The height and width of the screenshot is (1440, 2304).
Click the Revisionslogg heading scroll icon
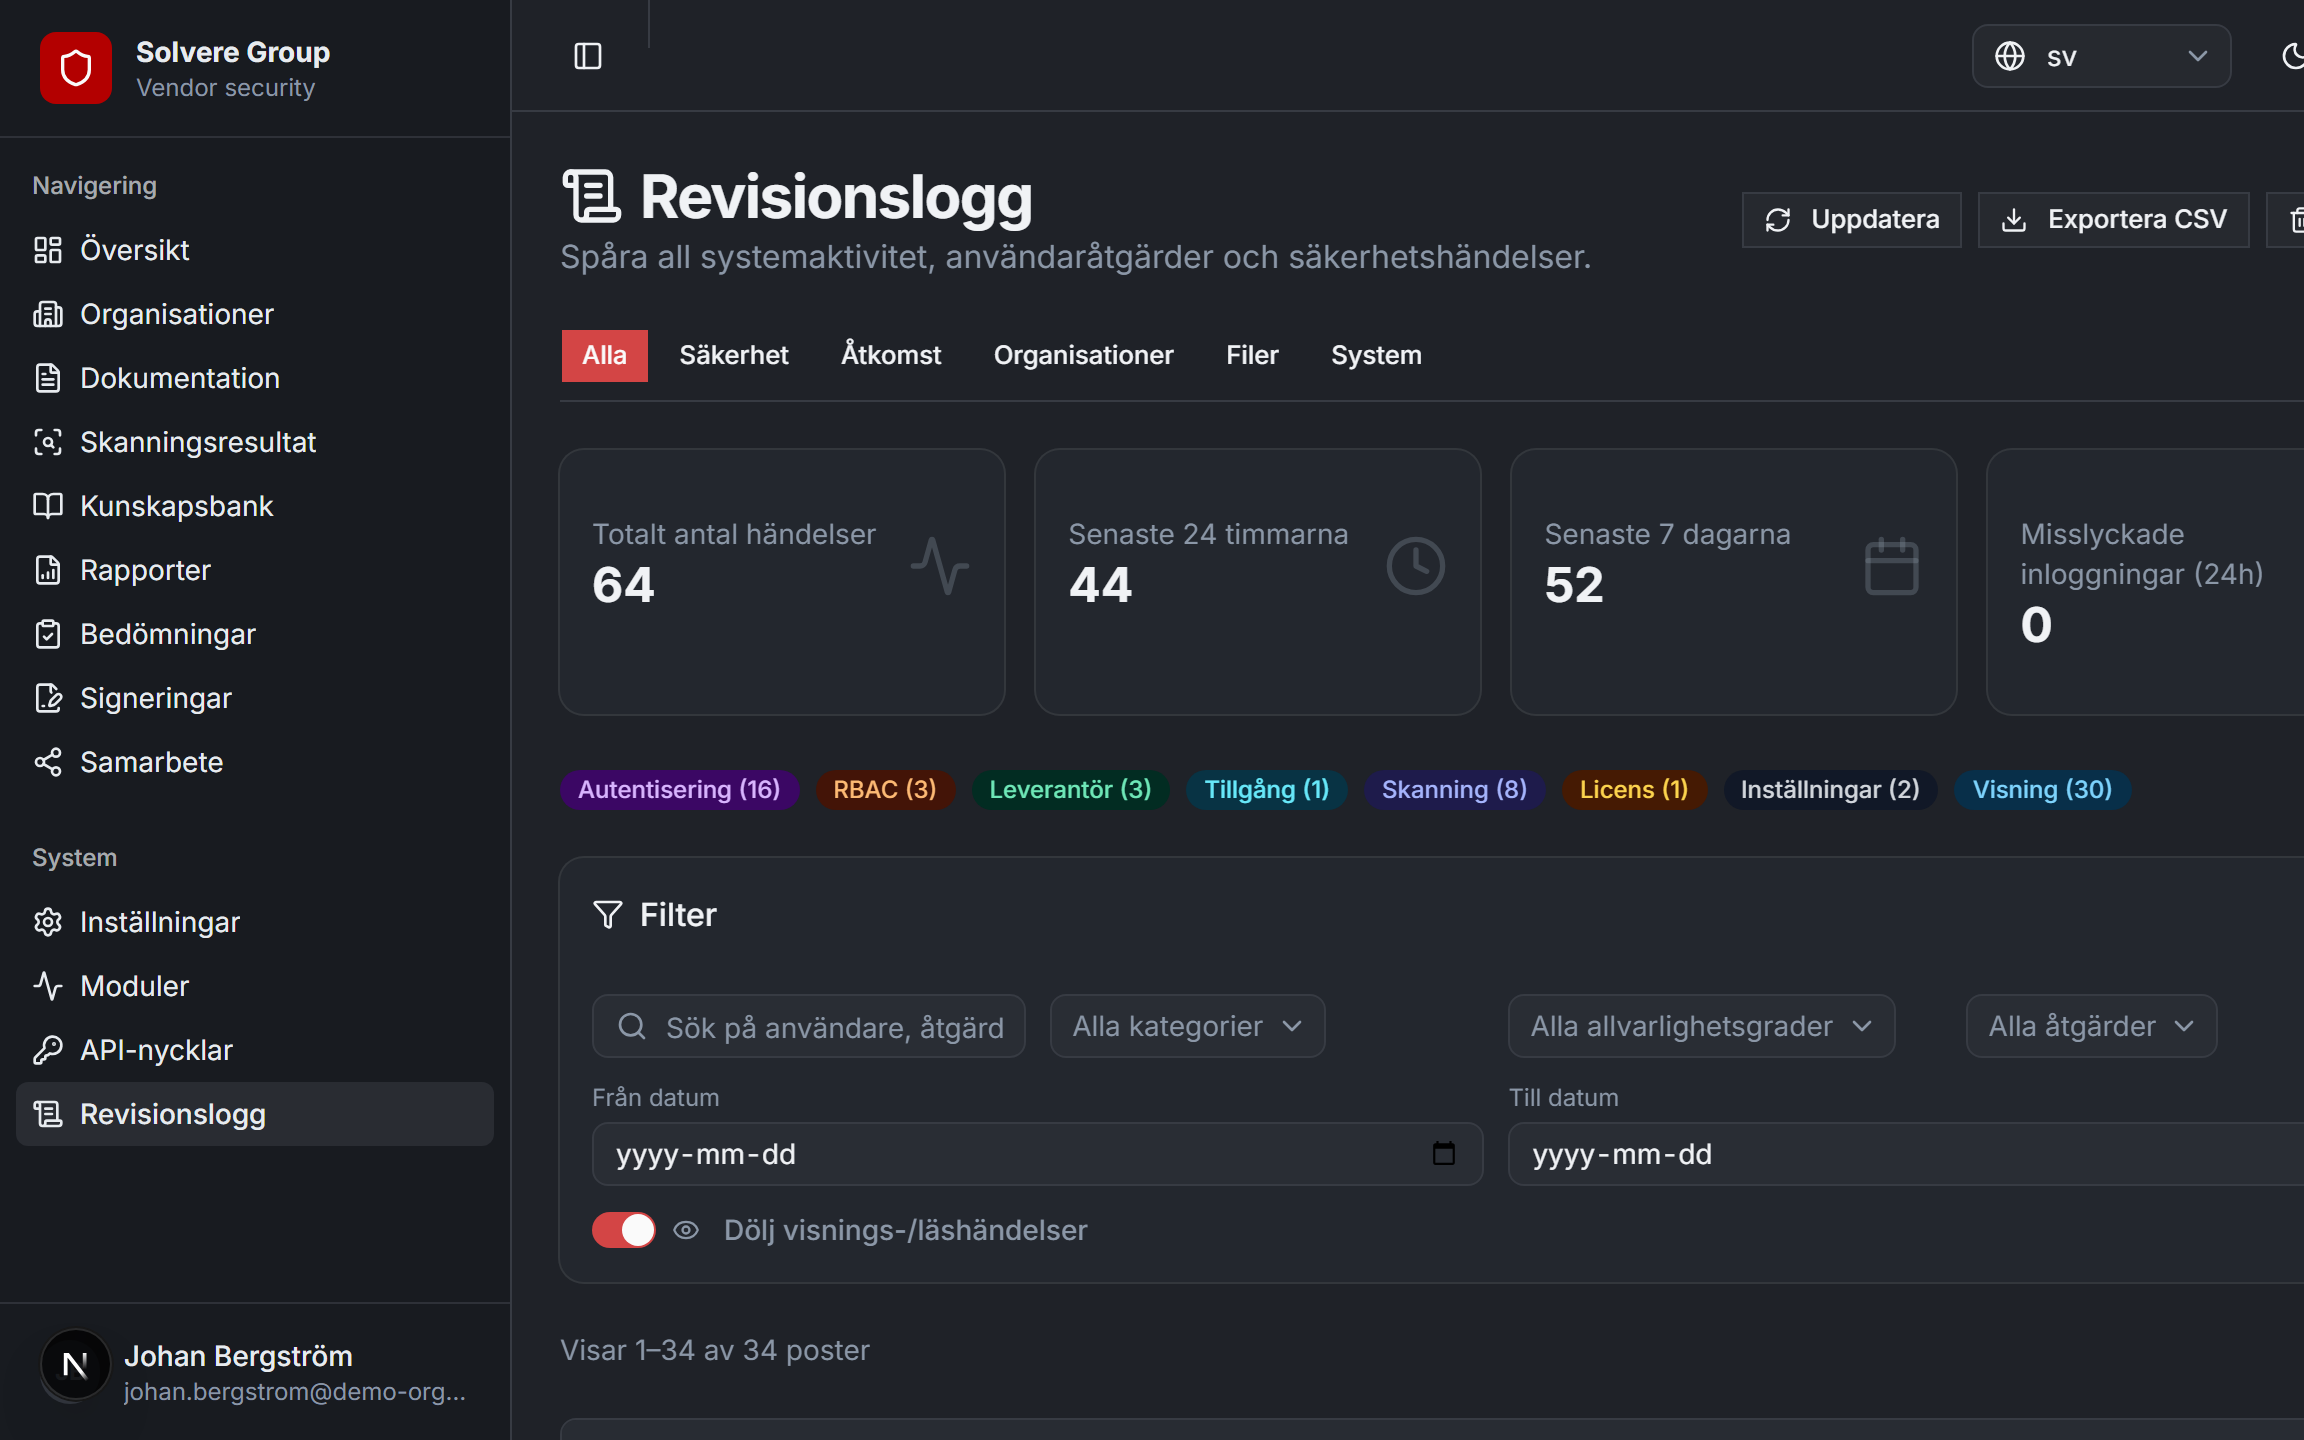click(592, 196)
